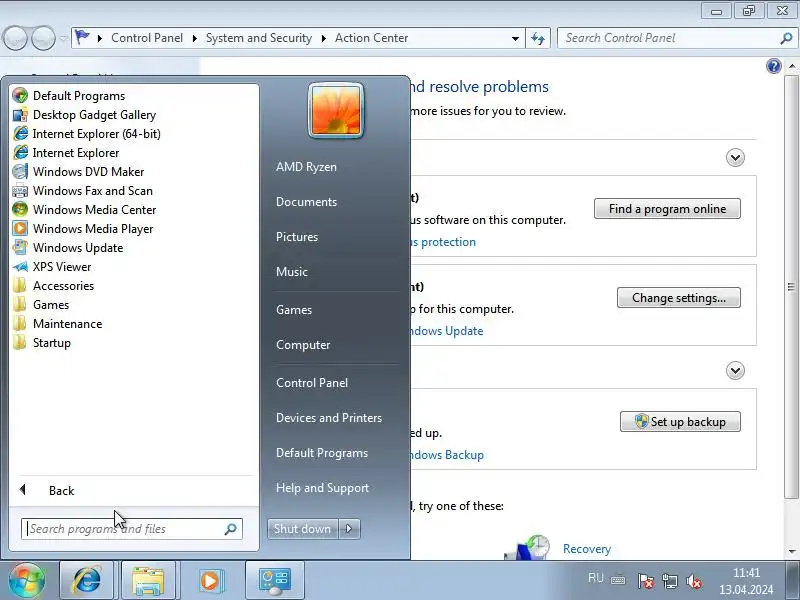Viewport: 800px width, 600px height.
Task: Open the Recovery link
Action: pyautogui.click(x=587, y=548)
